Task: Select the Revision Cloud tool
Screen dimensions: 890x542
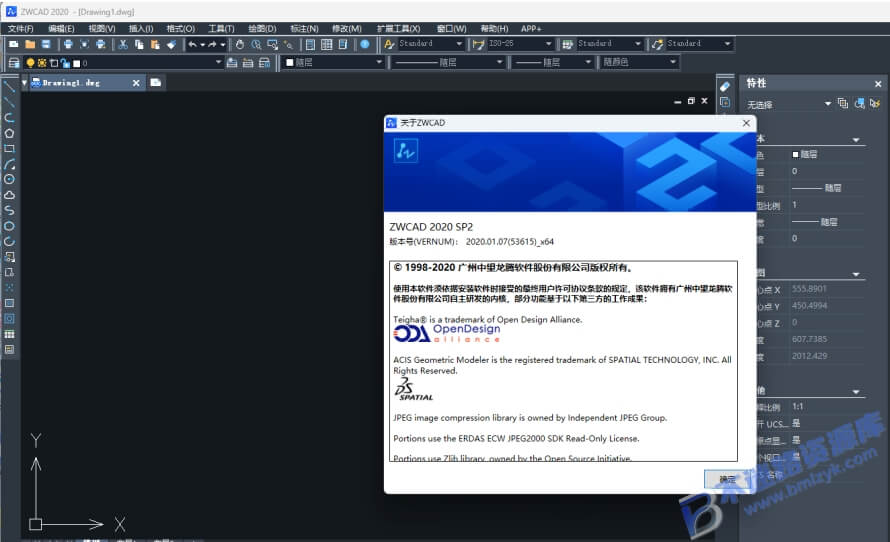Action: pyautogui.click(x=9, y=195)
